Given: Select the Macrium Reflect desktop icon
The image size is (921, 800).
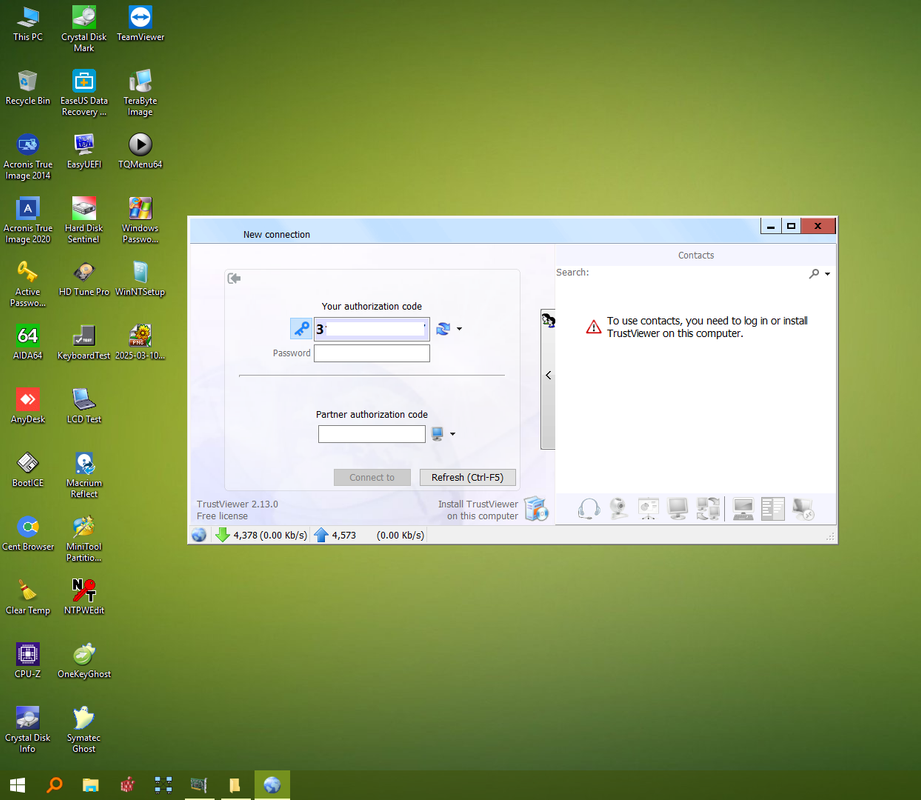Looking at the screenshot, I should [84, 475].
